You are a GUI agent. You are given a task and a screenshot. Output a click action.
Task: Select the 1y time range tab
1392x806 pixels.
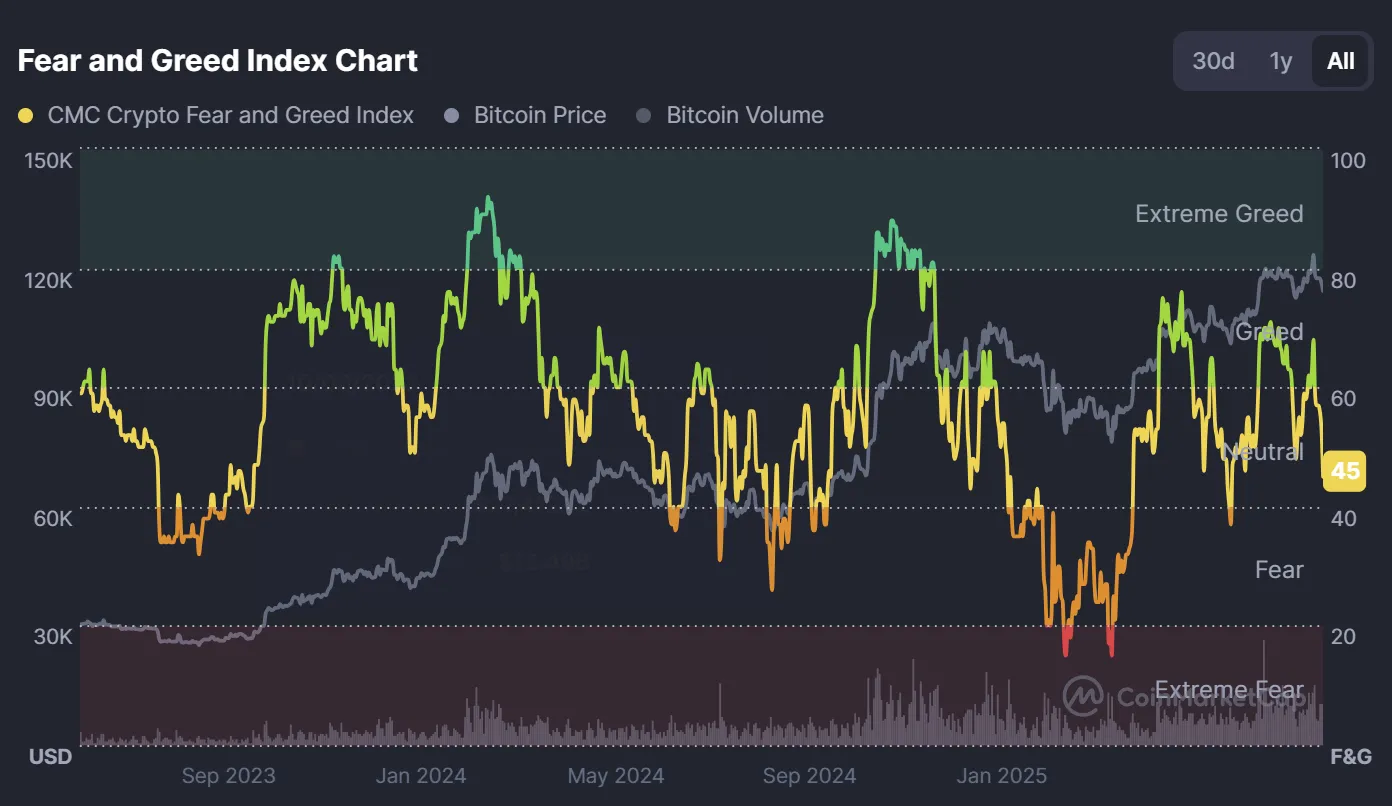(x=1280, y=61)
